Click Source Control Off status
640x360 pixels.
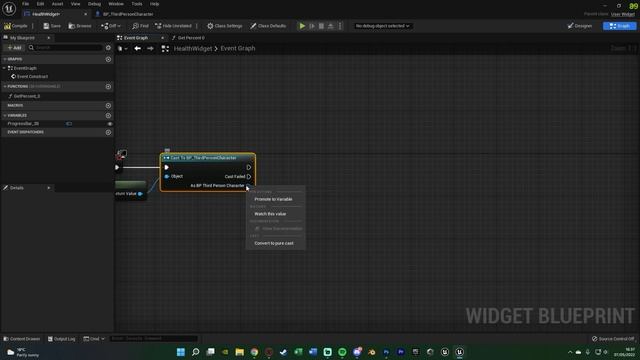pyautogui.click(x=613, y=339)
